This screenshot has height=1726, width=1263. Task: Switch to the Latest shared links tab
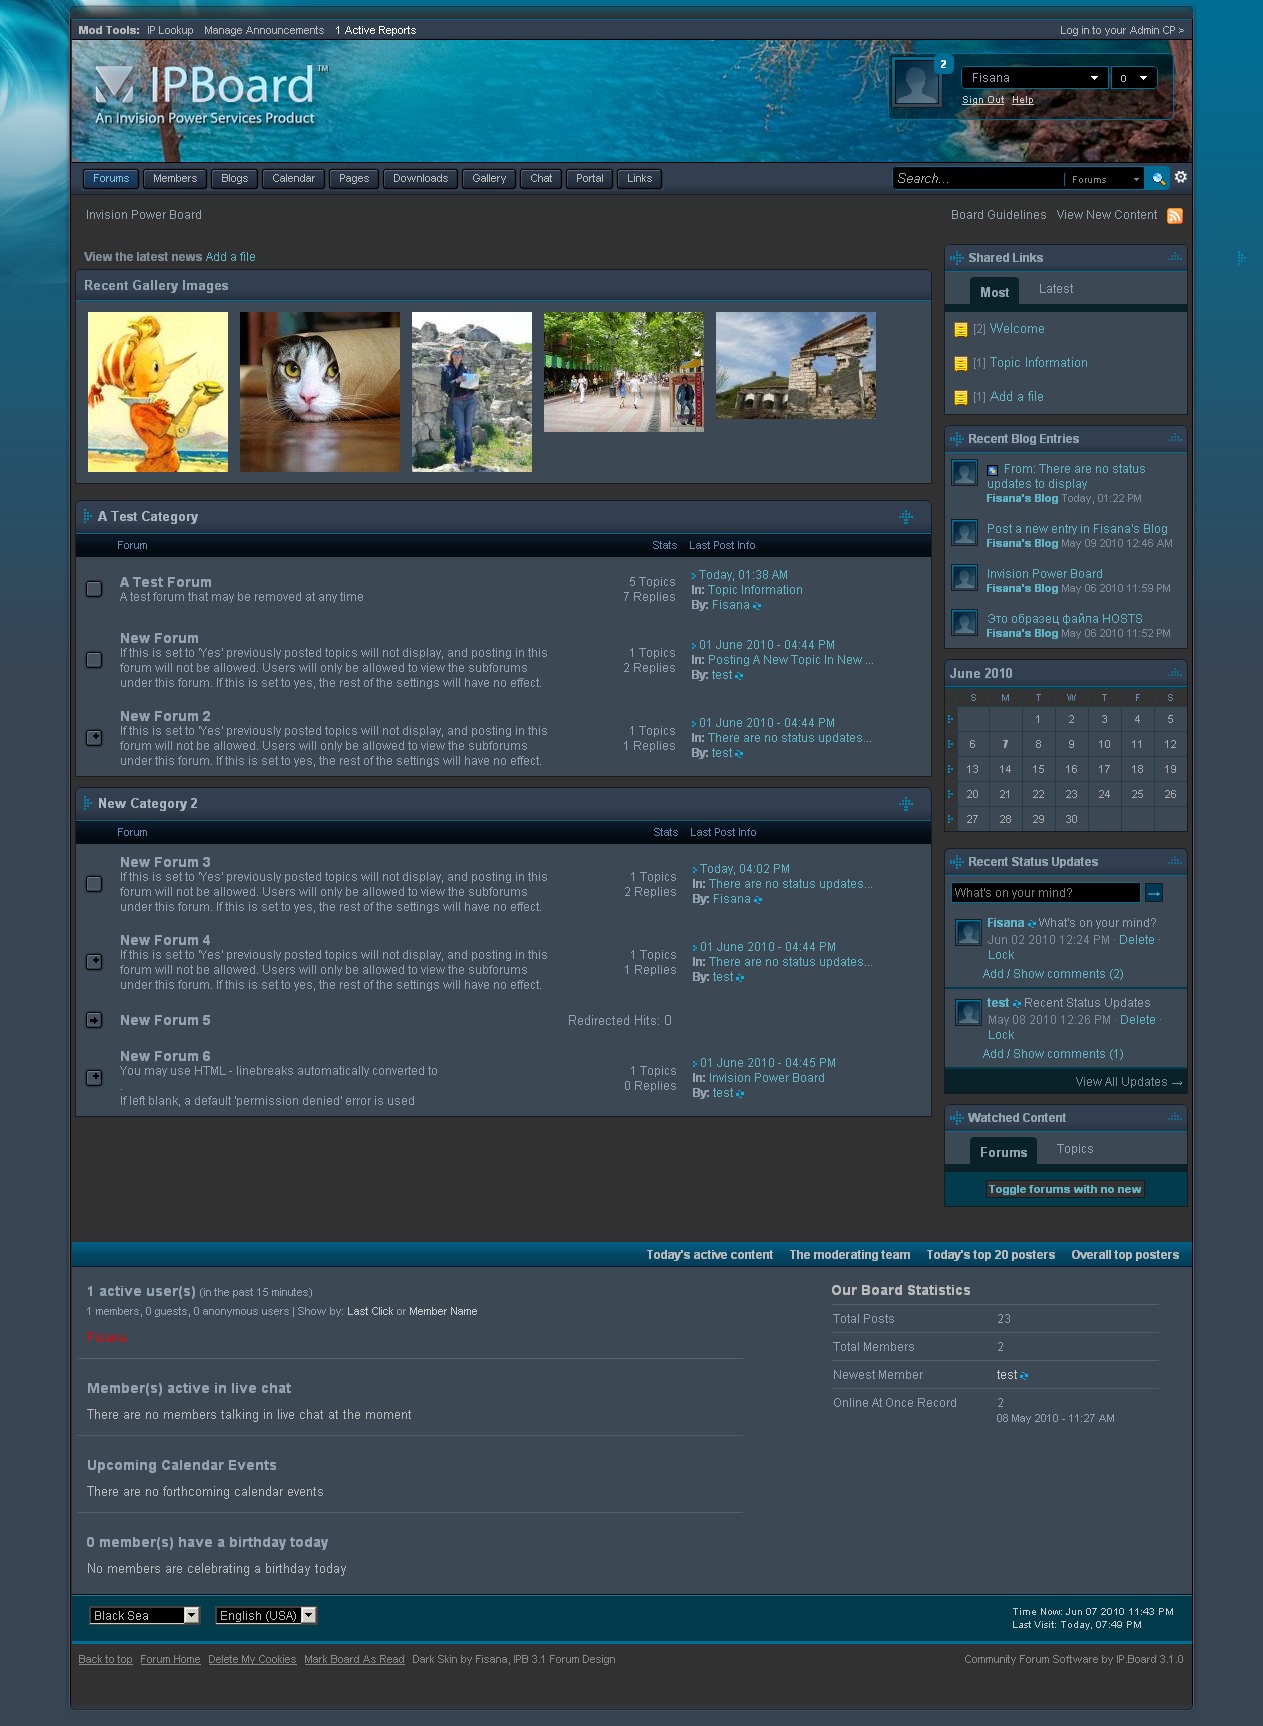(1055, 289)
